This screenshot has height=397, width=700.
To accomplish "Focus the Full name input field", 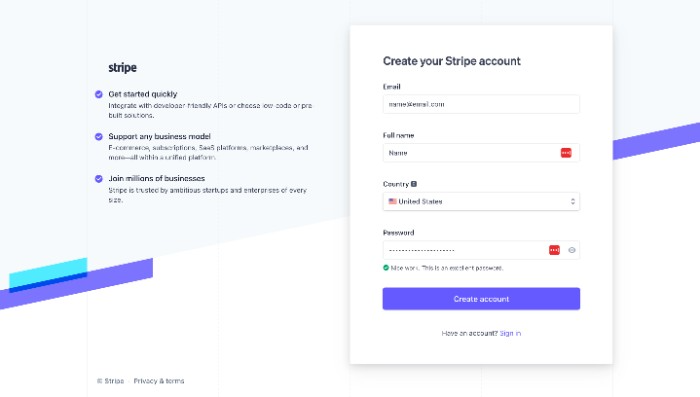I will pos(481,153).
